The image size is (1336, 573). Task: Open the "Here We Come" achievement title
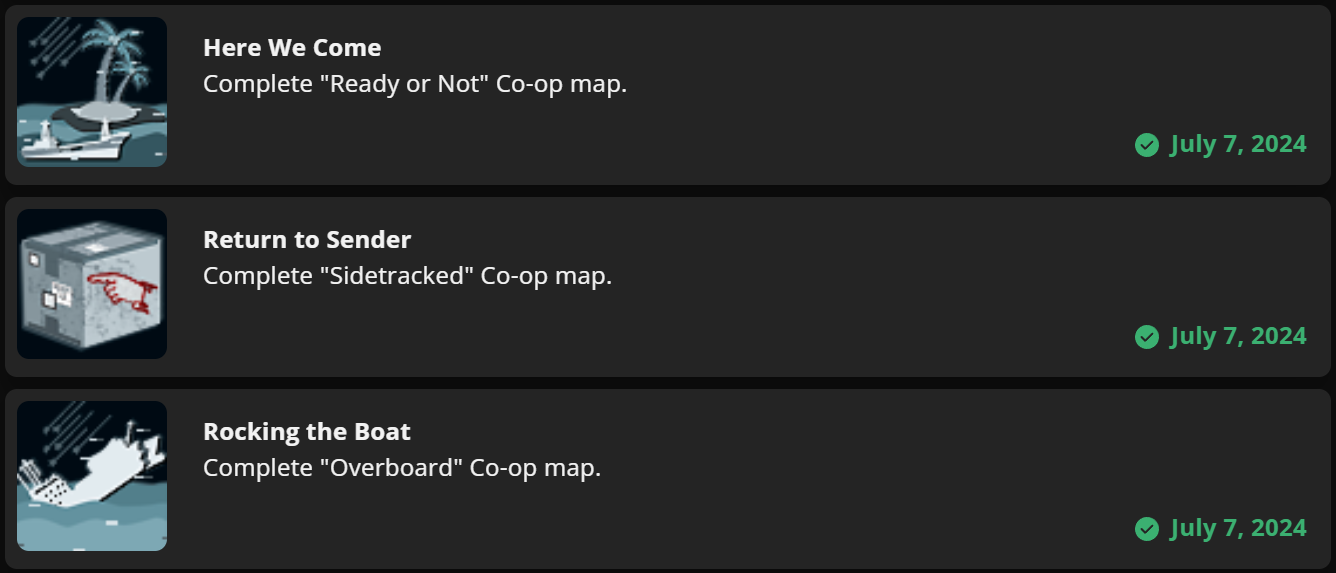coord(292,48)
